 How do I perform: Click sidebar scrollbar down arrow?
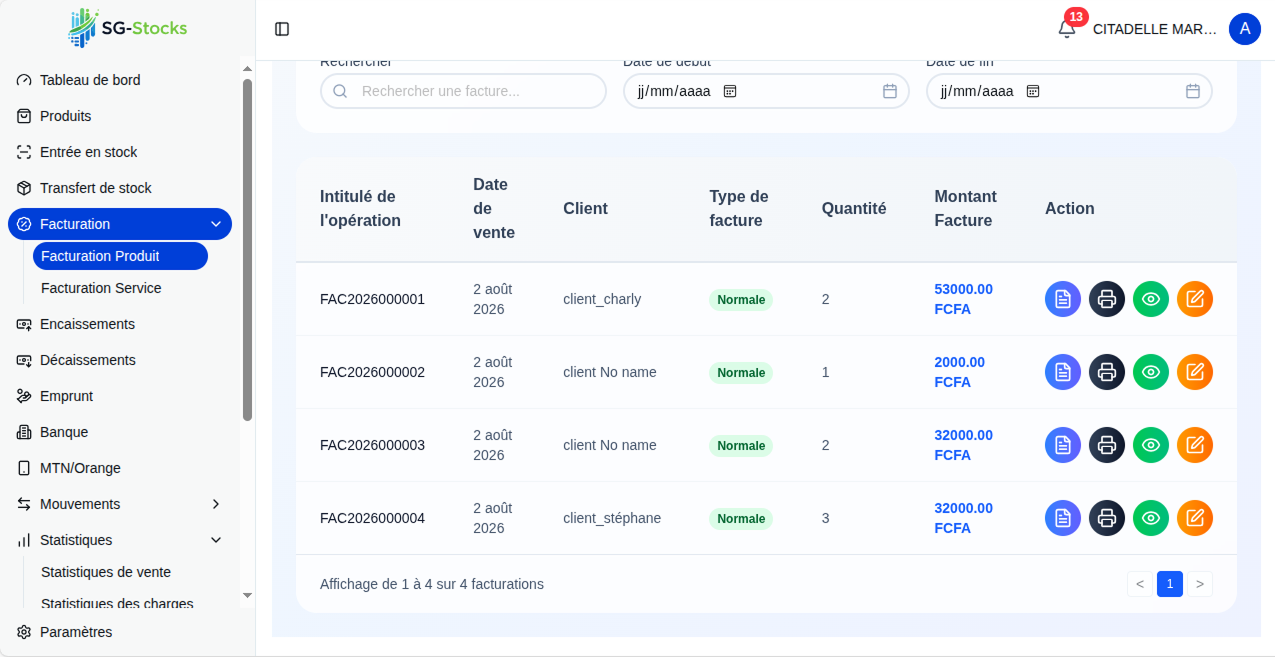(x=247, y=595)
